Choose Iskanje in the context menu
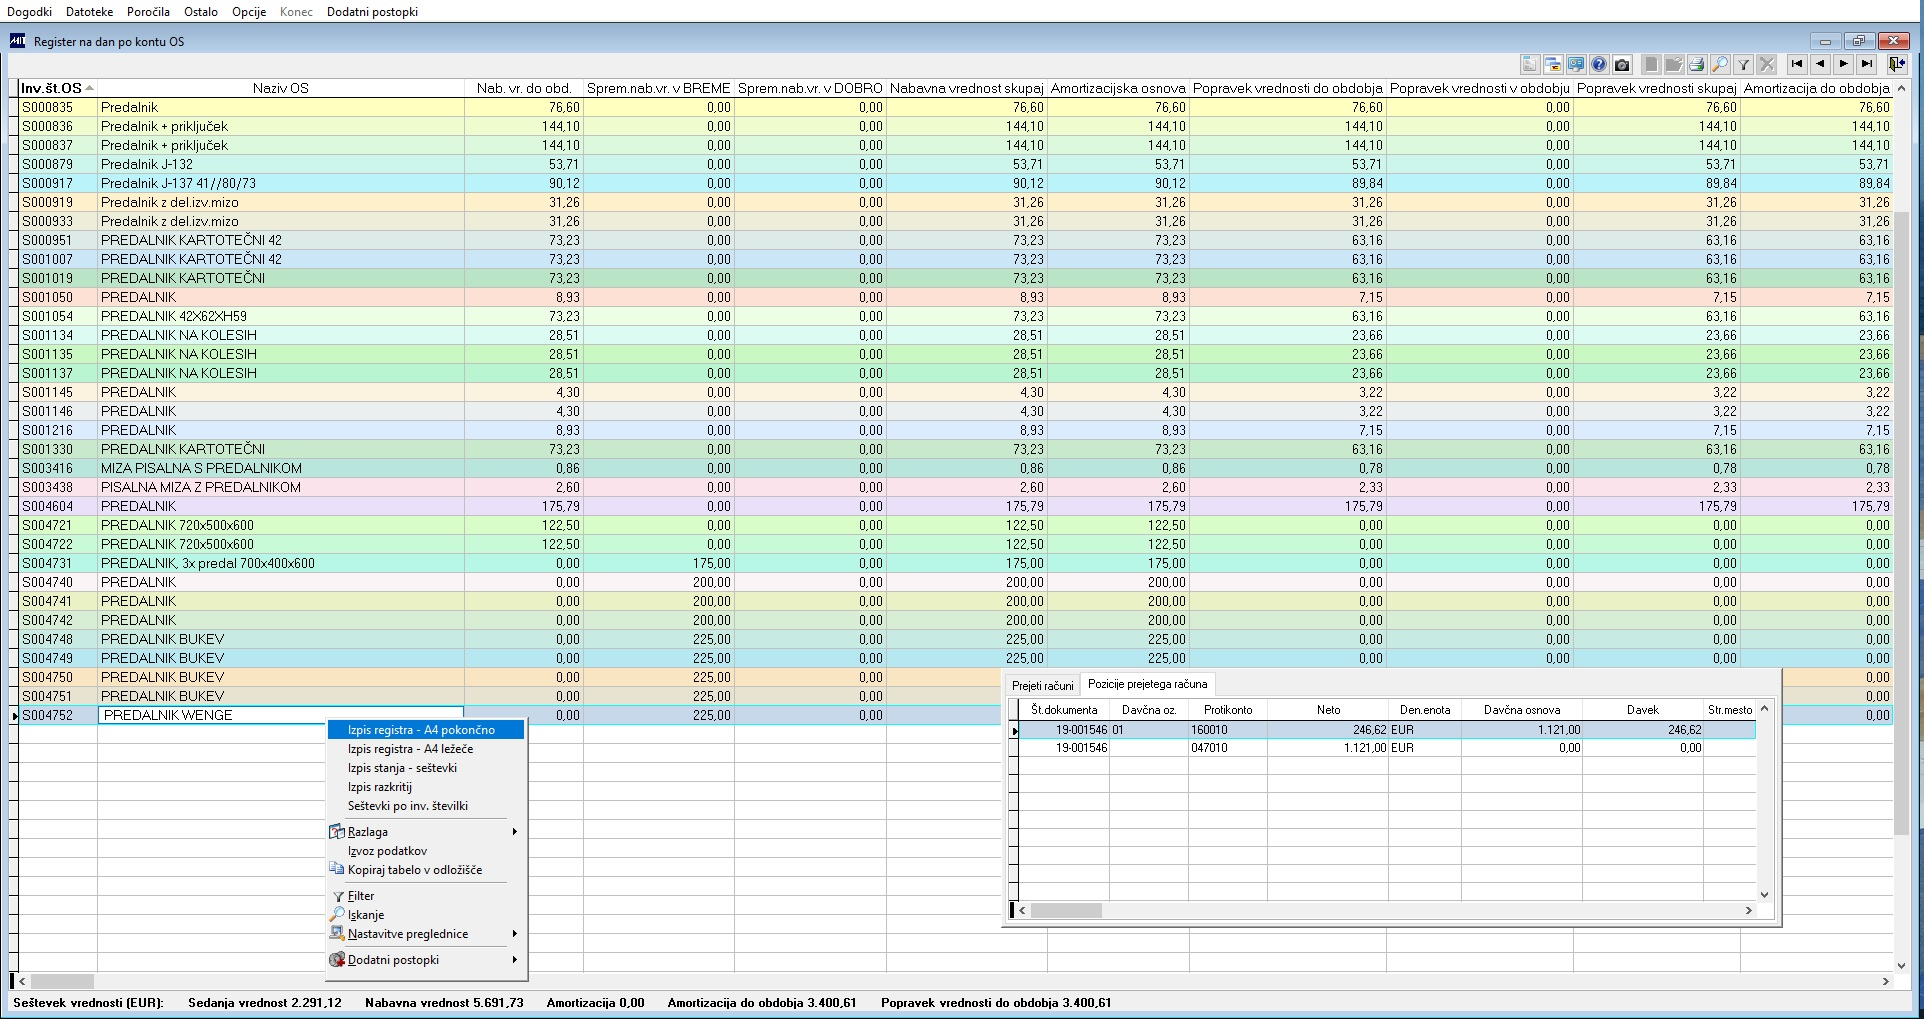 pyautogui.click(x=426, y=915)
